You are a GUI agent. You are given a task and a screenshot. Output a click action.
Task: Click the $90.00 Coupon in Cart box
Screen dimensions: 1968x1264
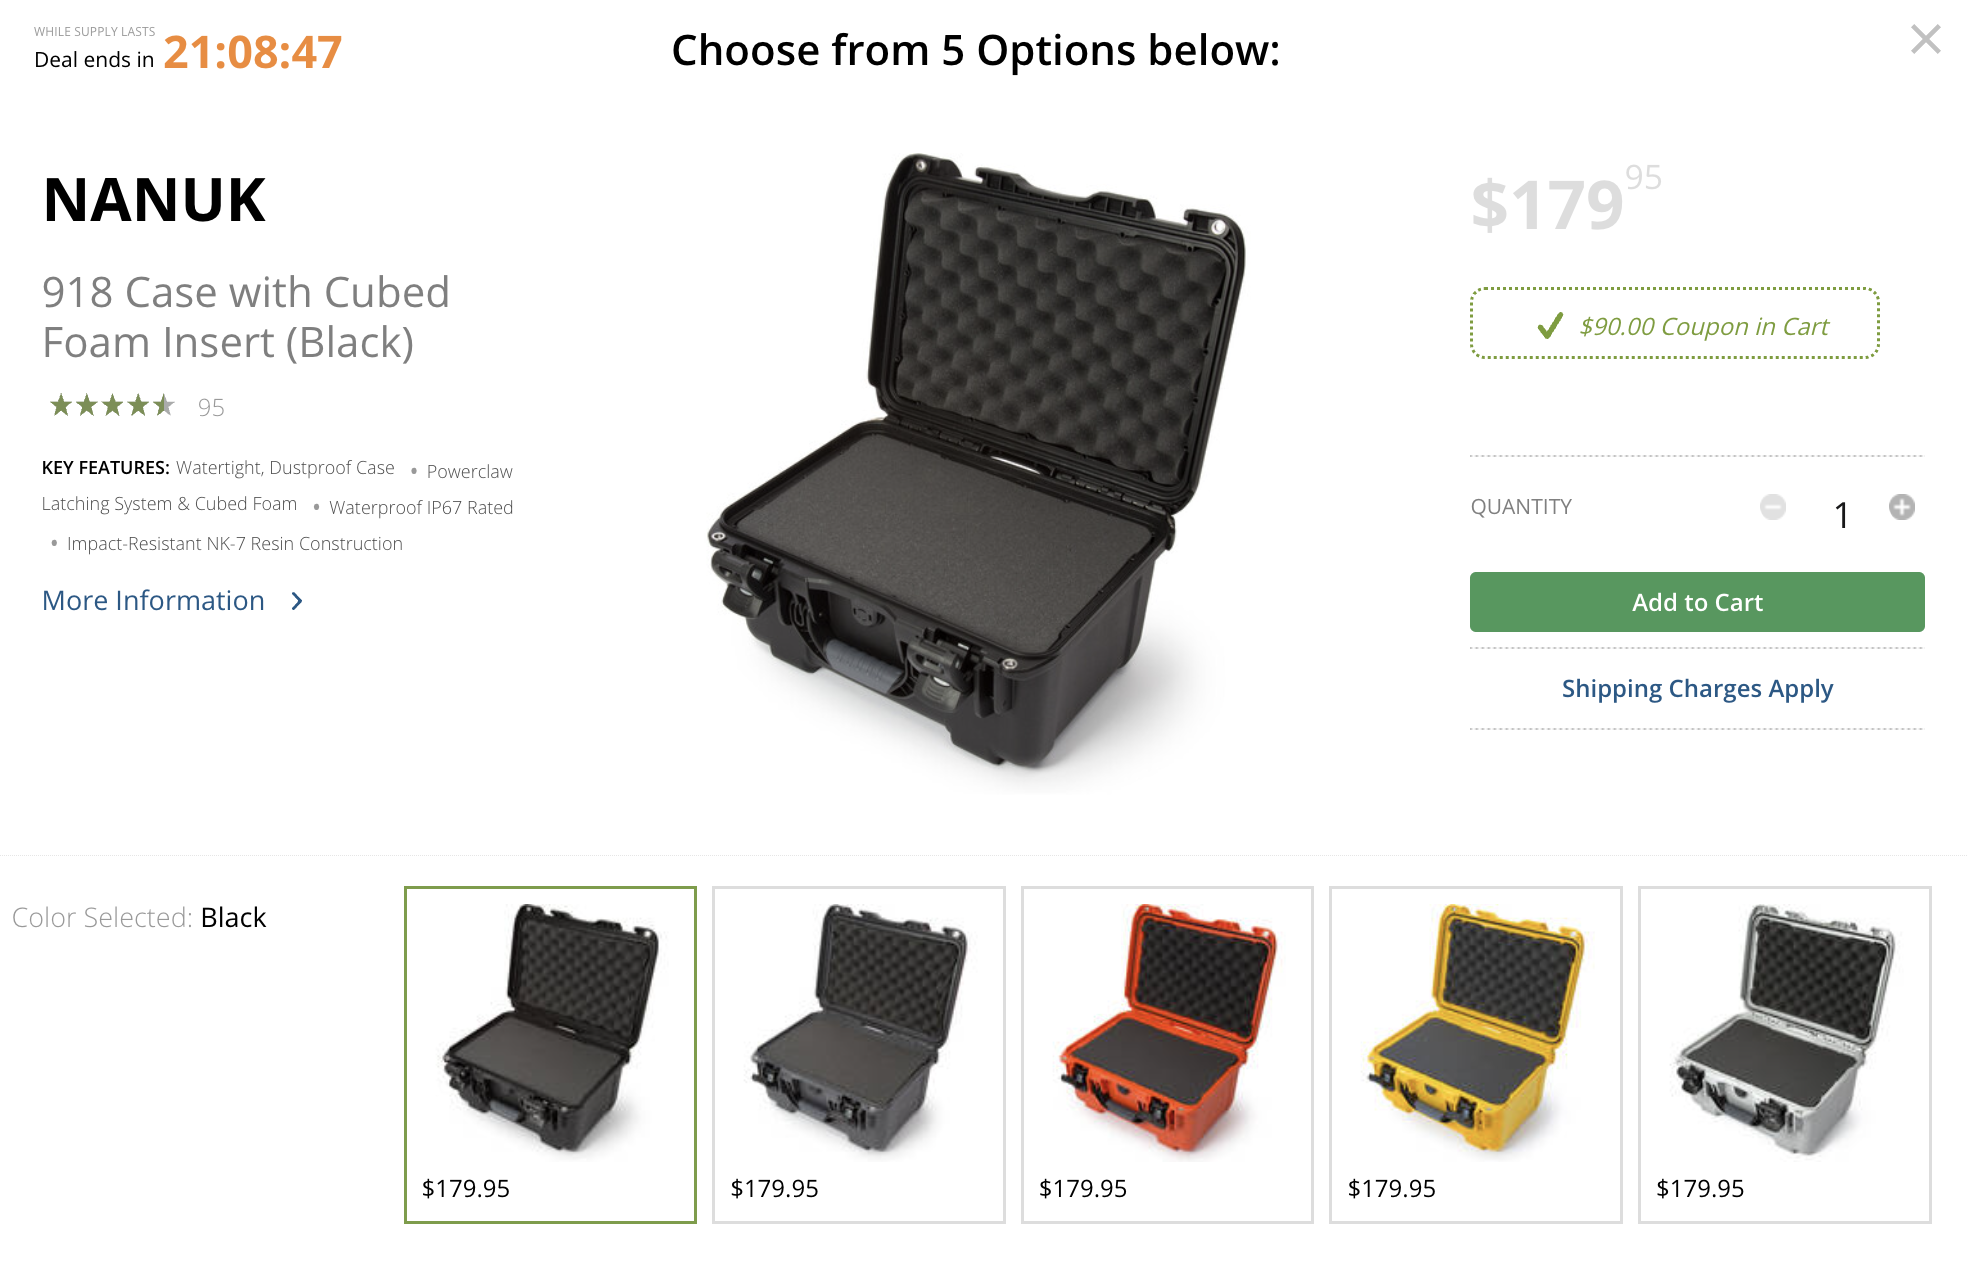tap(1675, 323)
